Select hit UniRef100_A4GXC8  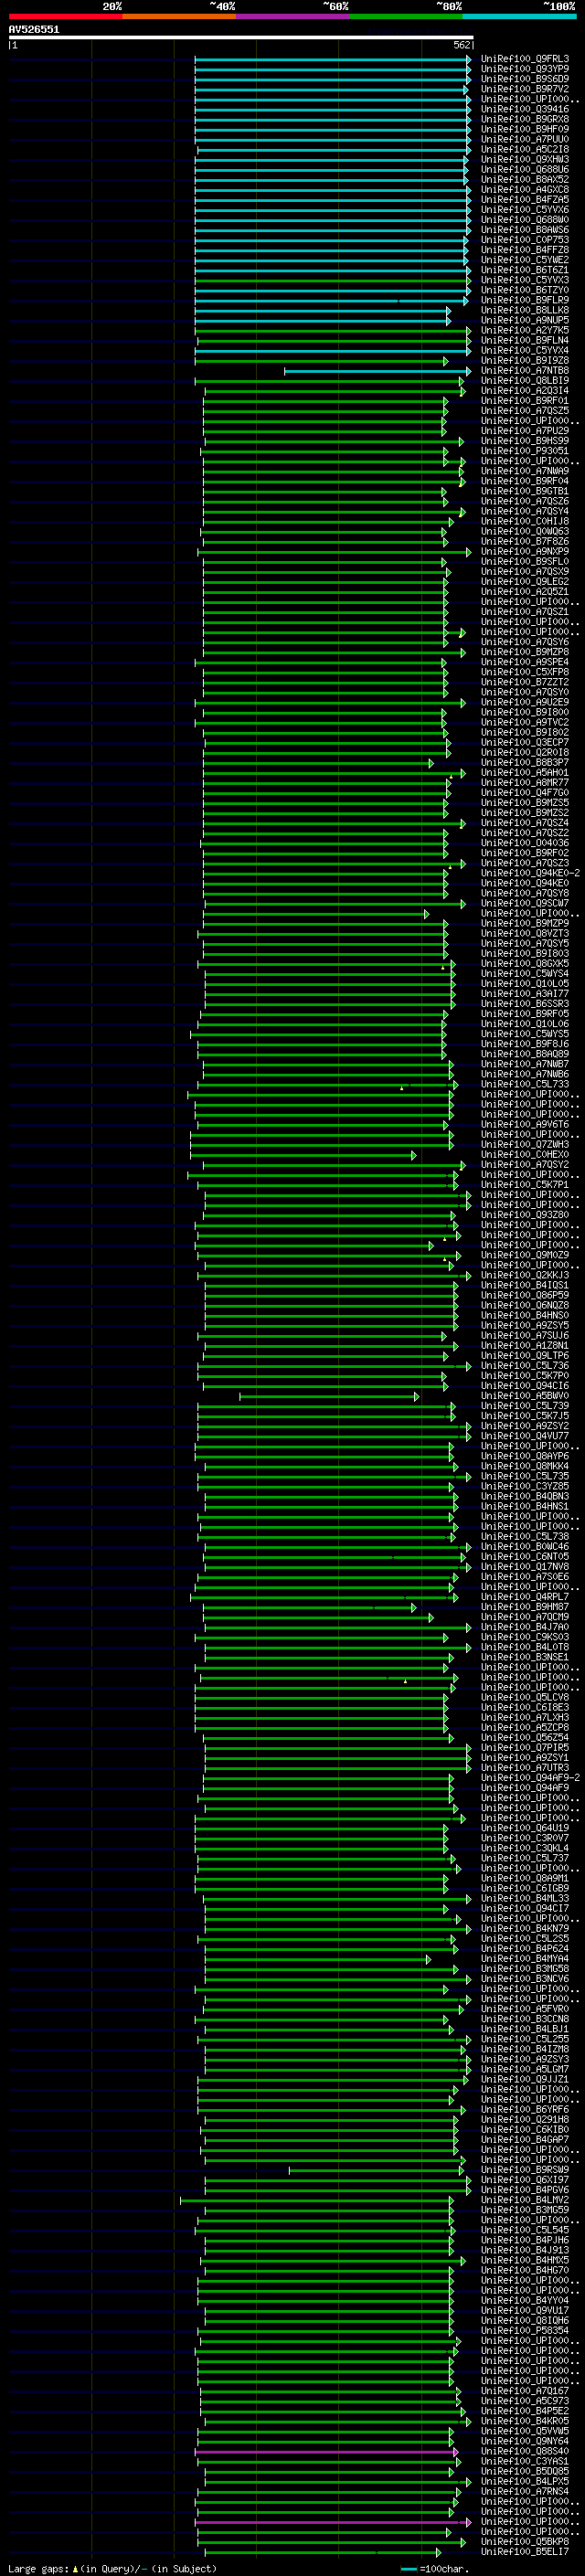[525, 189]
